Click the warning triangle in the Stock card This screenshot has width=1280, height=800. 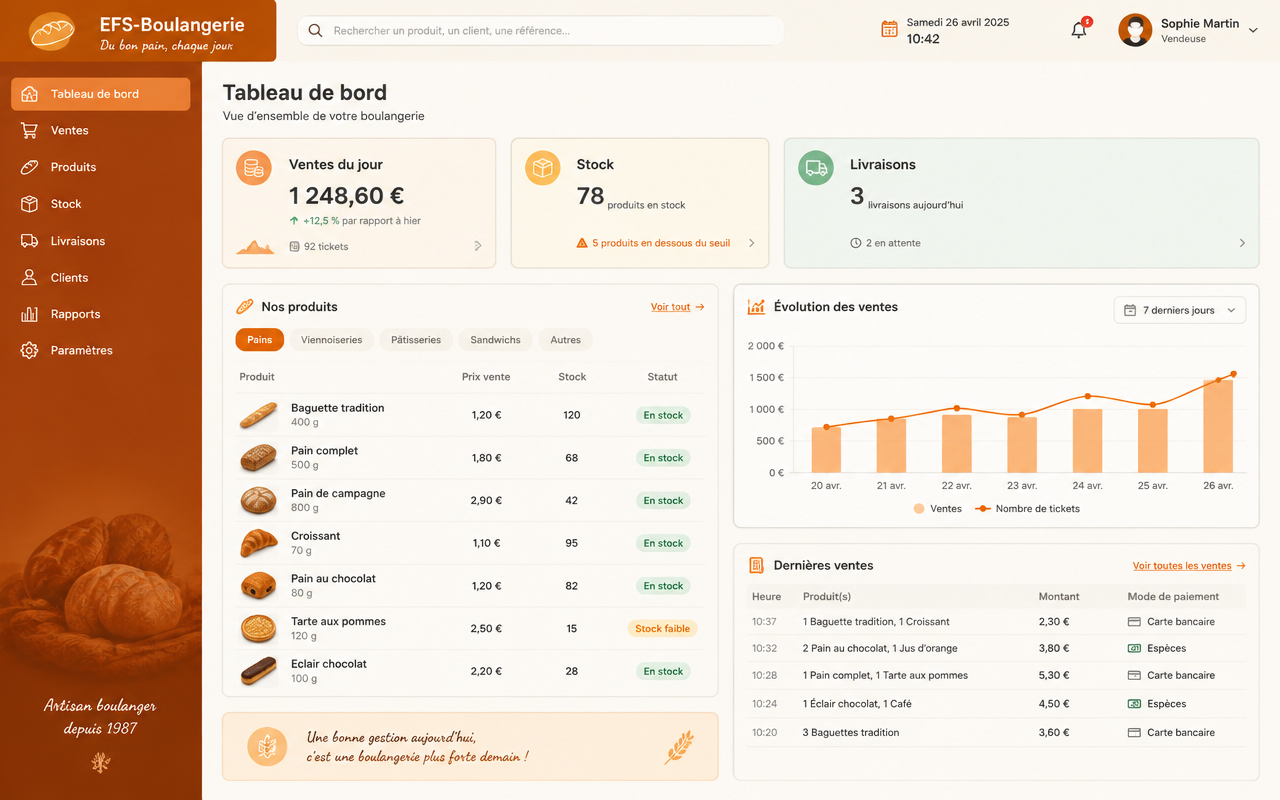(x=582, y=243)
